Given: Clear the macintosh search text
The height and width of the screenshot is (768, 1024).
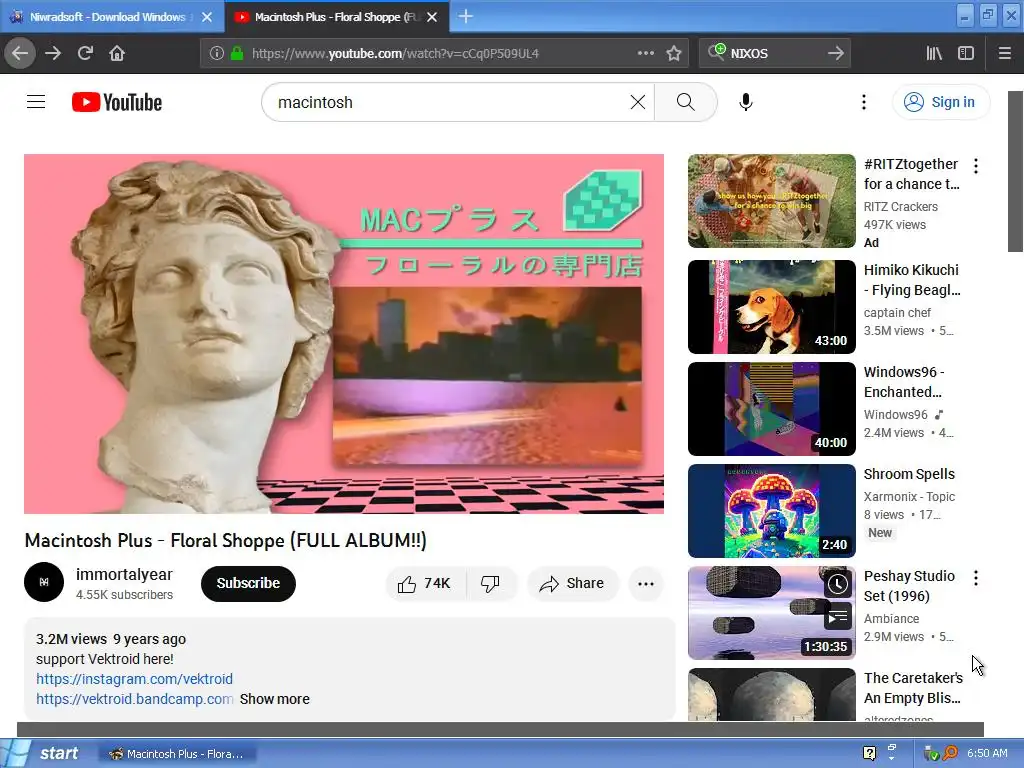Looking at the screenshot, I should pyautogui.click(x=637, y=102).
